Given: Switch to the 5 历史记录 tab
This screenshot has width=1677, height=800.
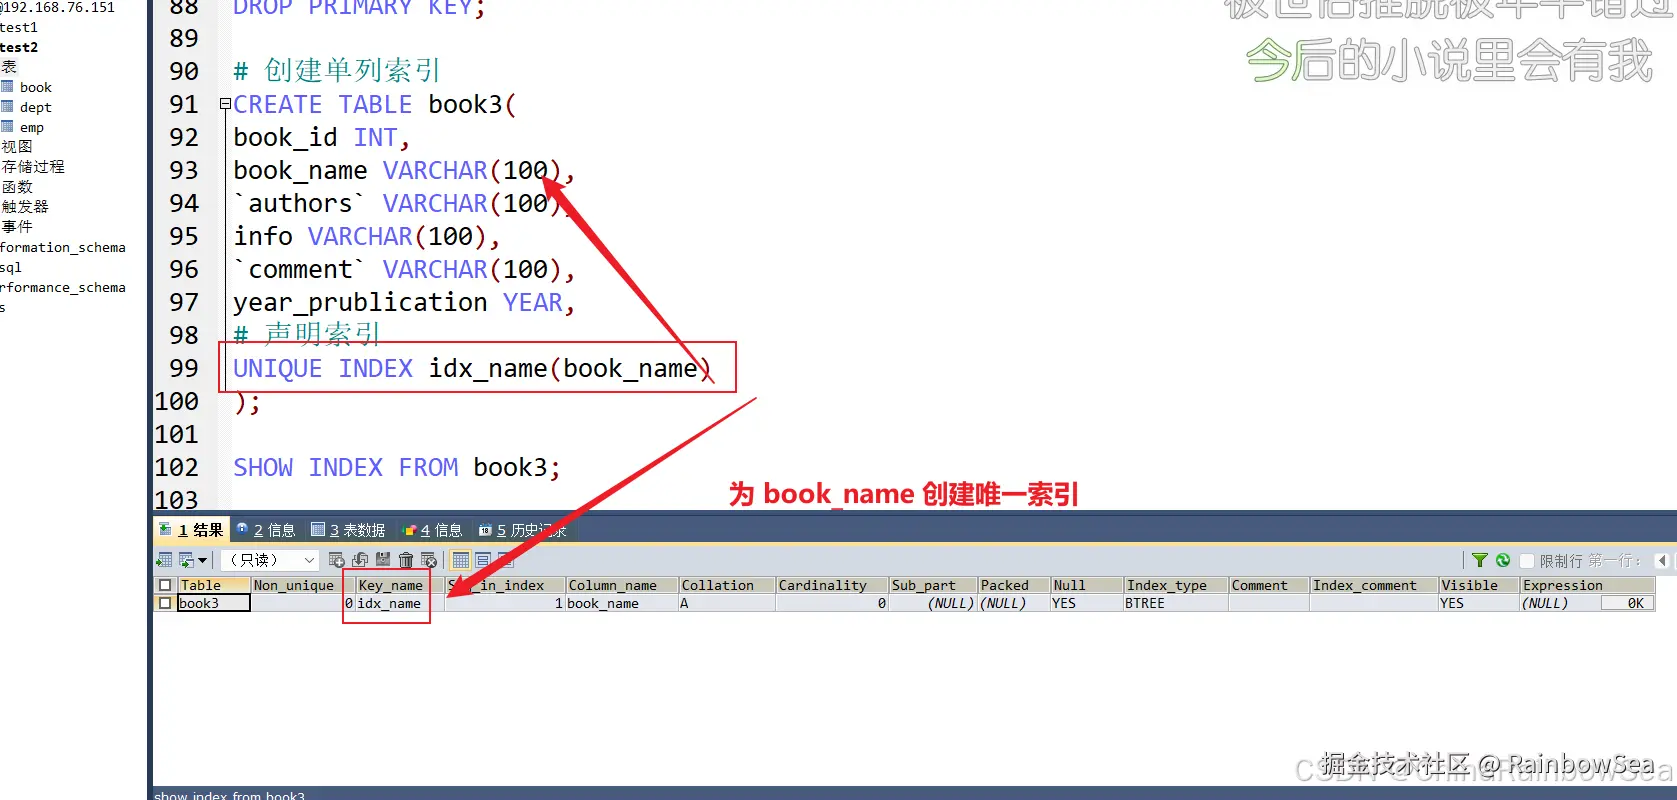Looking at the screenshot, I should point(522,530).
